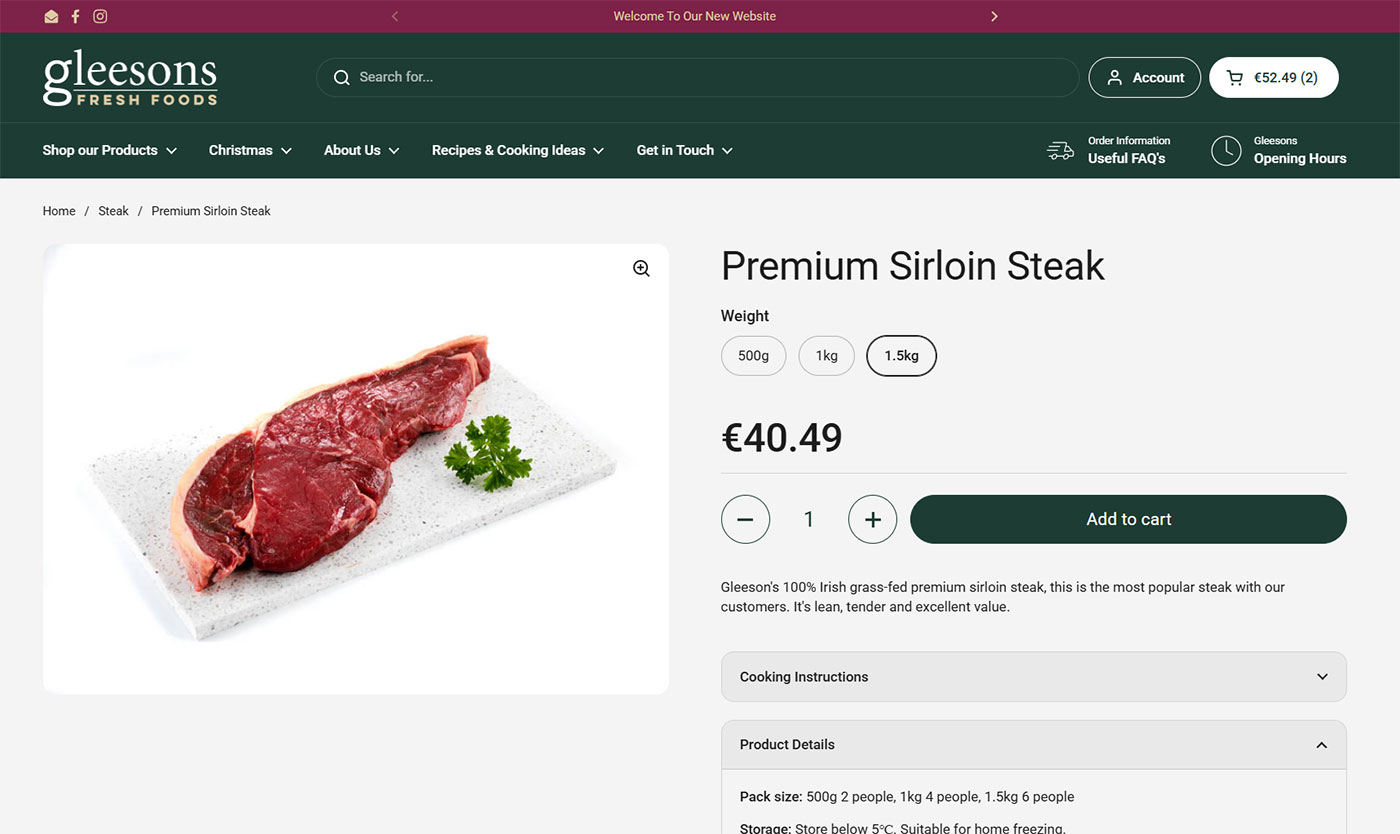Select the 500g weight option
Screen dimensions: 1400x834
(753, 356)
